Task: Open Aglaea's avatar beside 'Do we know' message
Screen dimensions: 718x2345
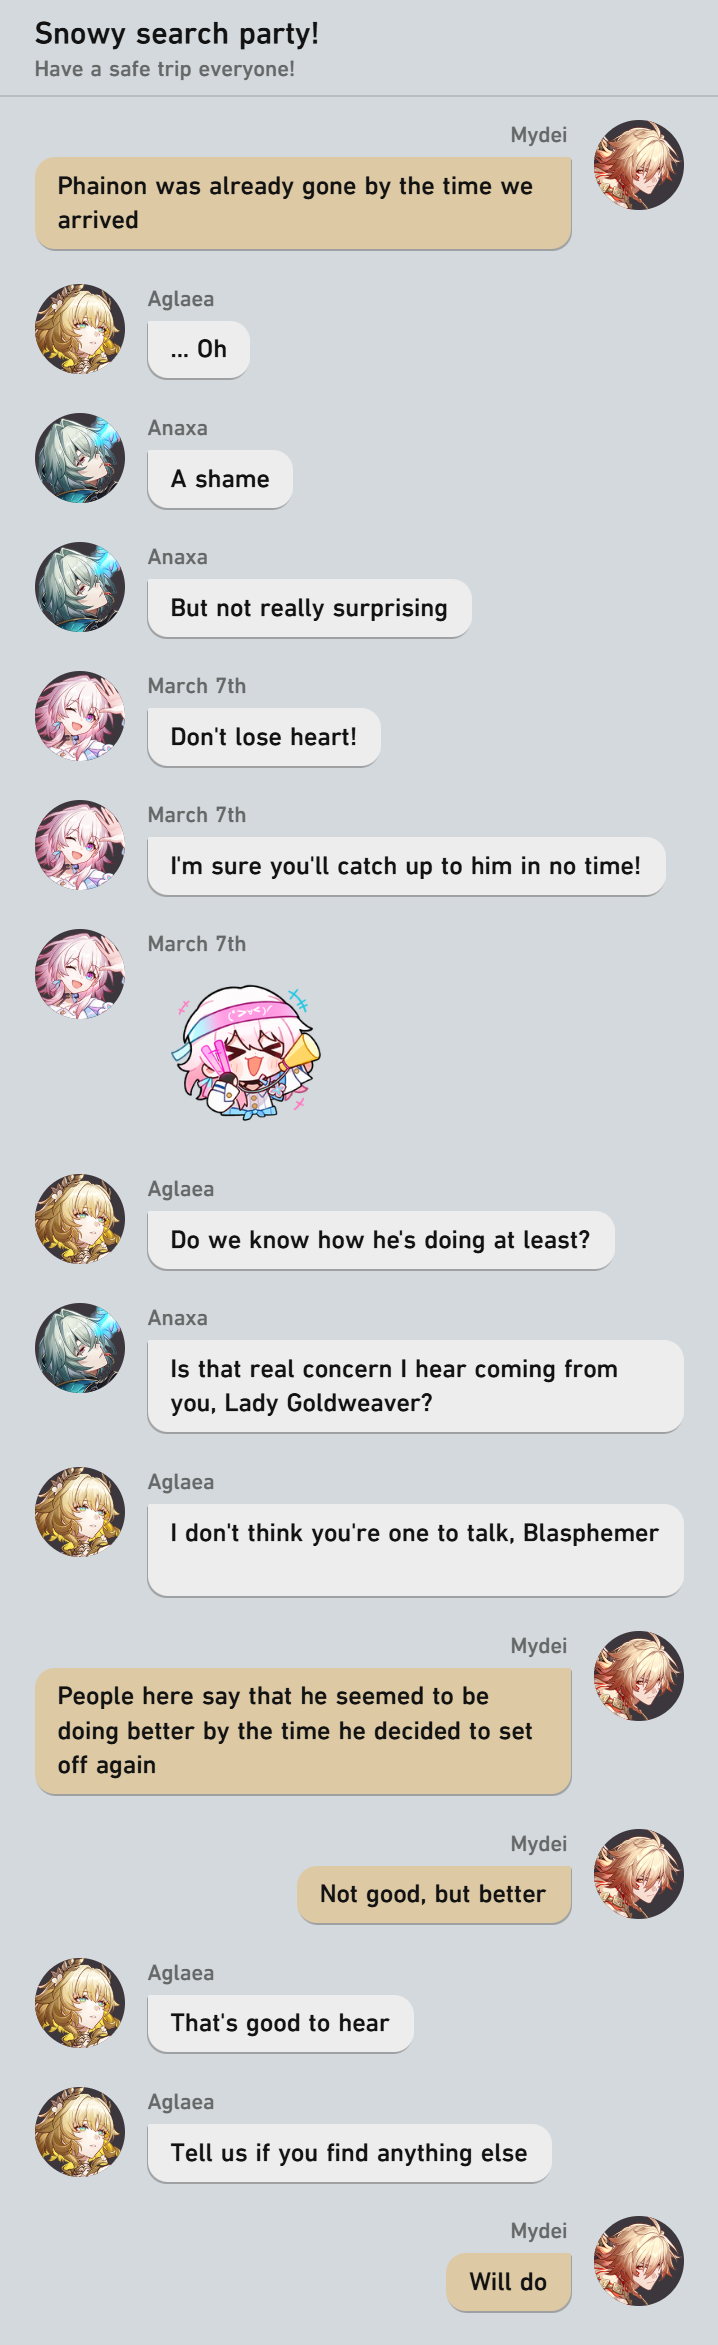Action: coord(80,1219)
